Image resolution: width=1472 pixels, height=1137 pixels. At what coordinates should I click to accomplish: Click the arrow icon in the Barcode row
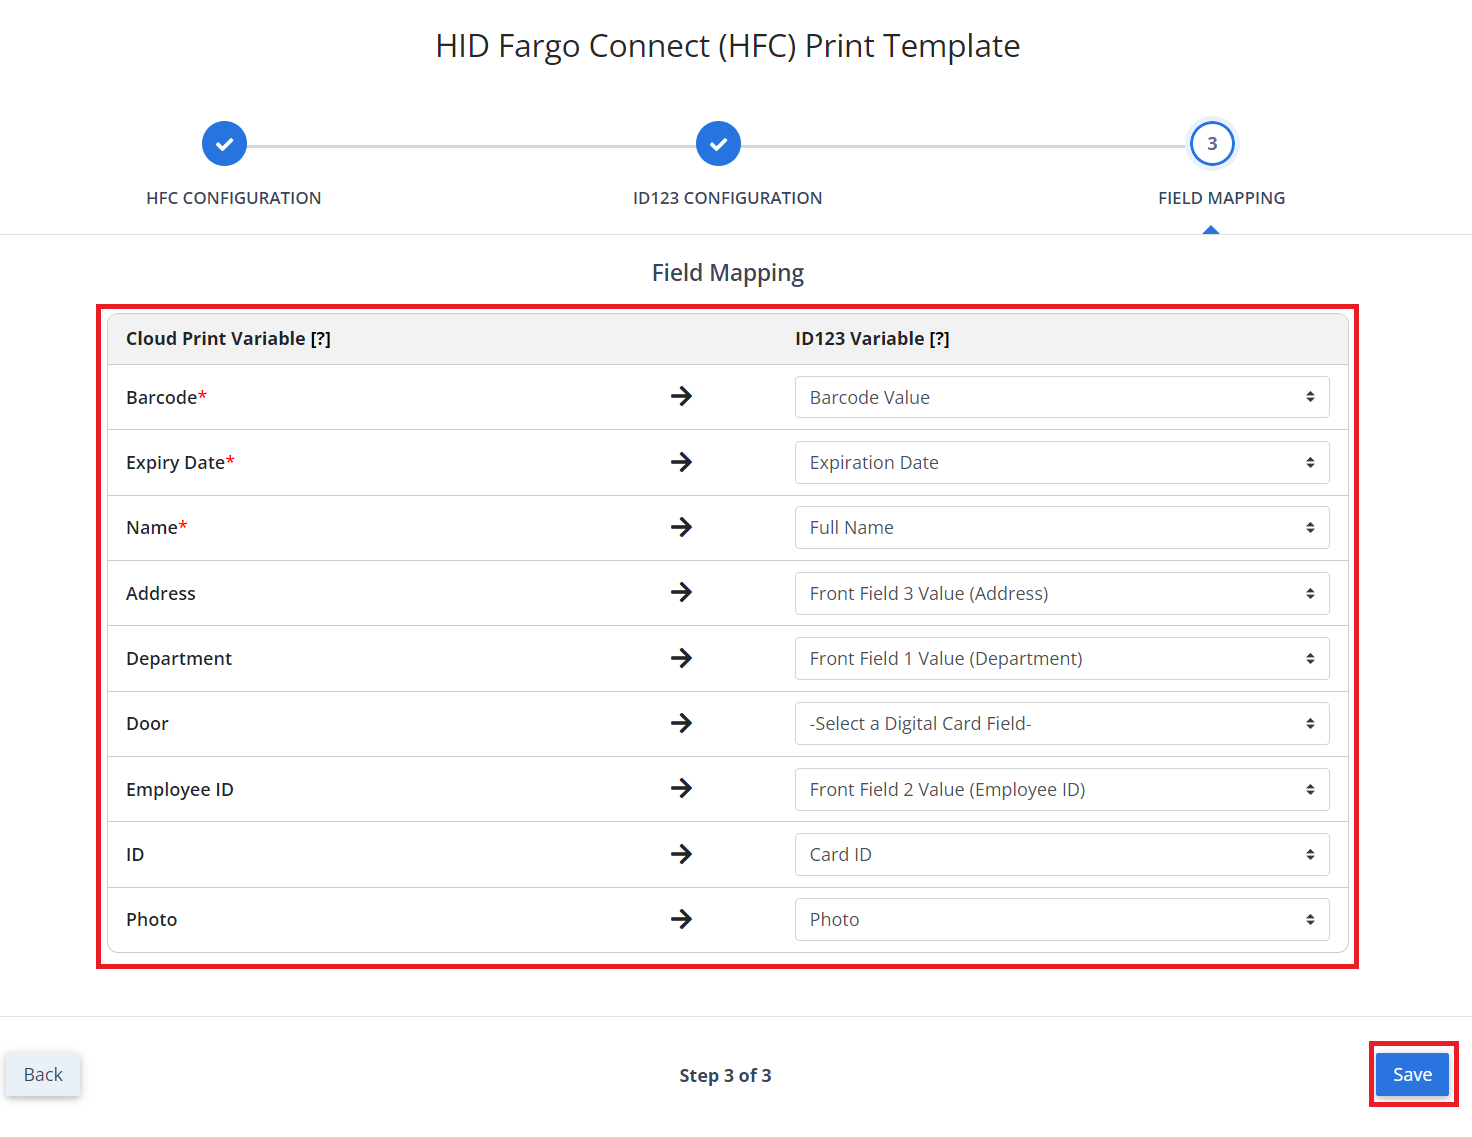pos(681,397)
